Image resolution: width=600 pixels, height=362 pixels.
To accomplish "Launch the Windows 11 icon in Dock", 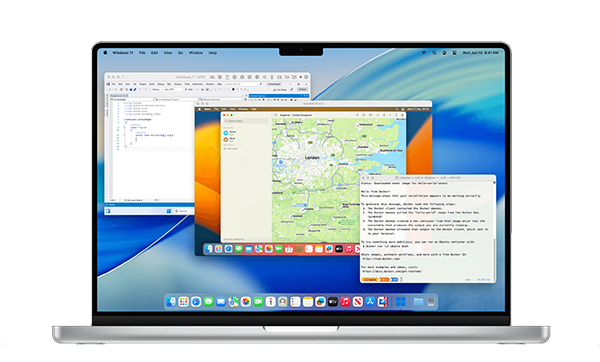I will (x=401, y=302).
